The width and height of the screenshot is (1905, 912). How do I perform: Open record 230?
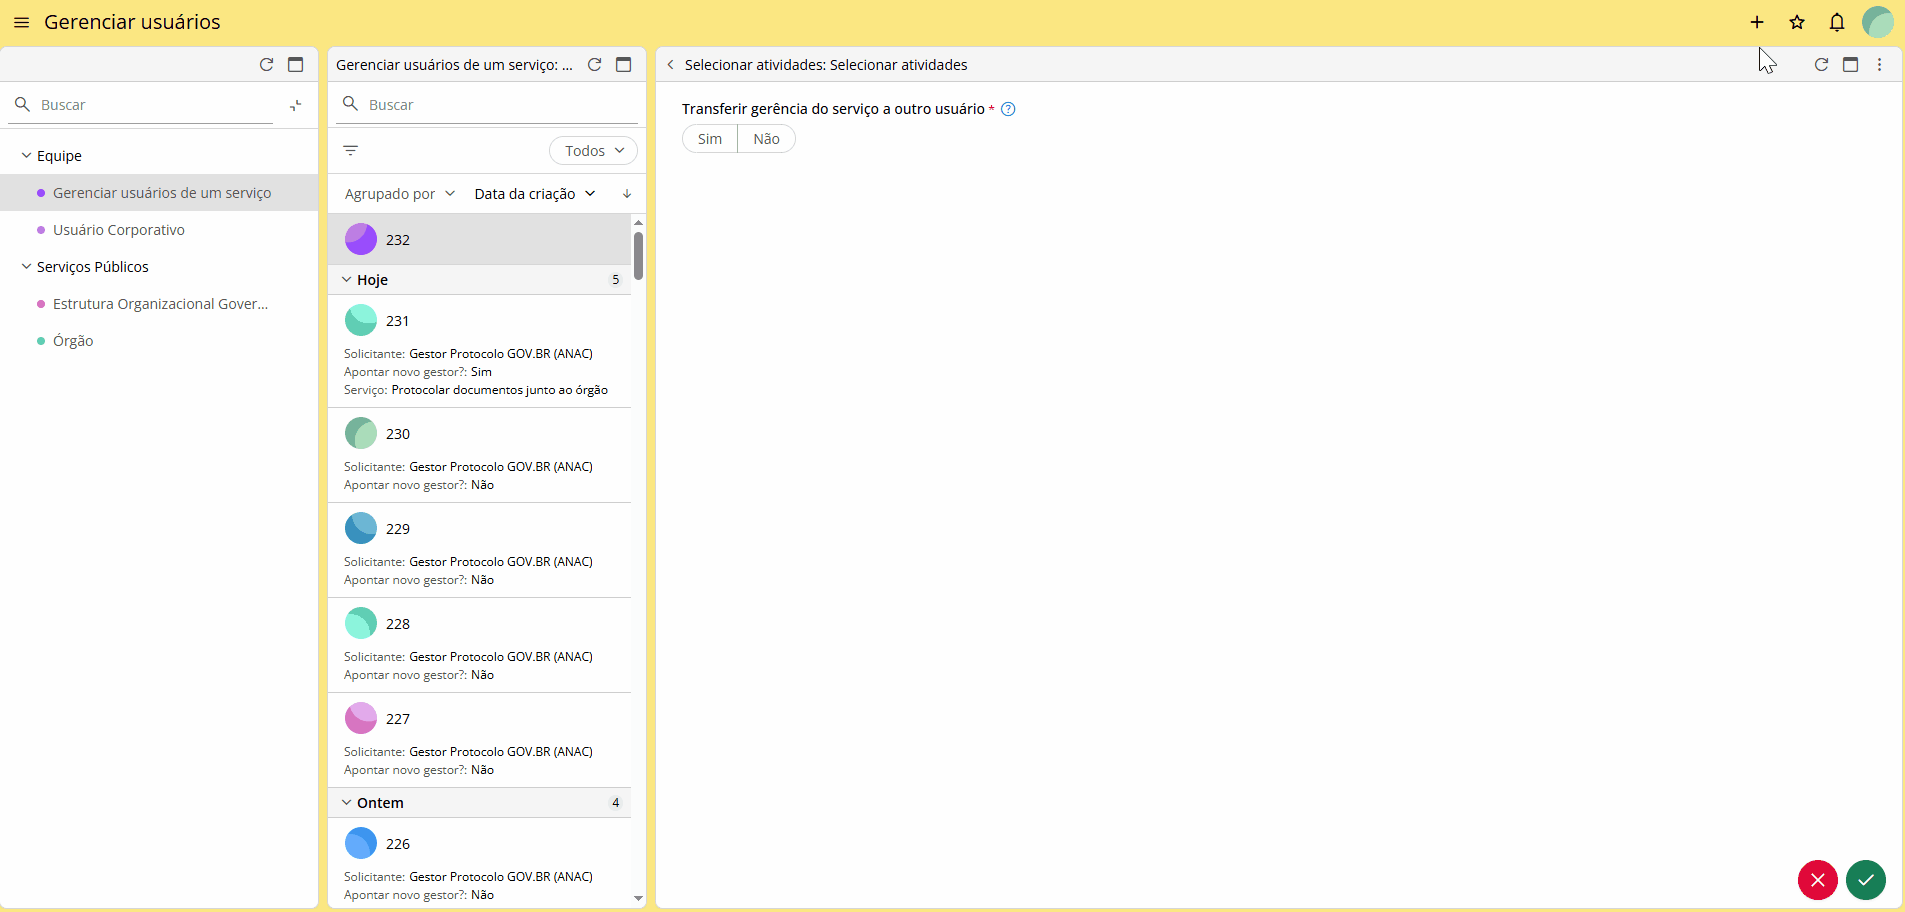pos(480,455)
